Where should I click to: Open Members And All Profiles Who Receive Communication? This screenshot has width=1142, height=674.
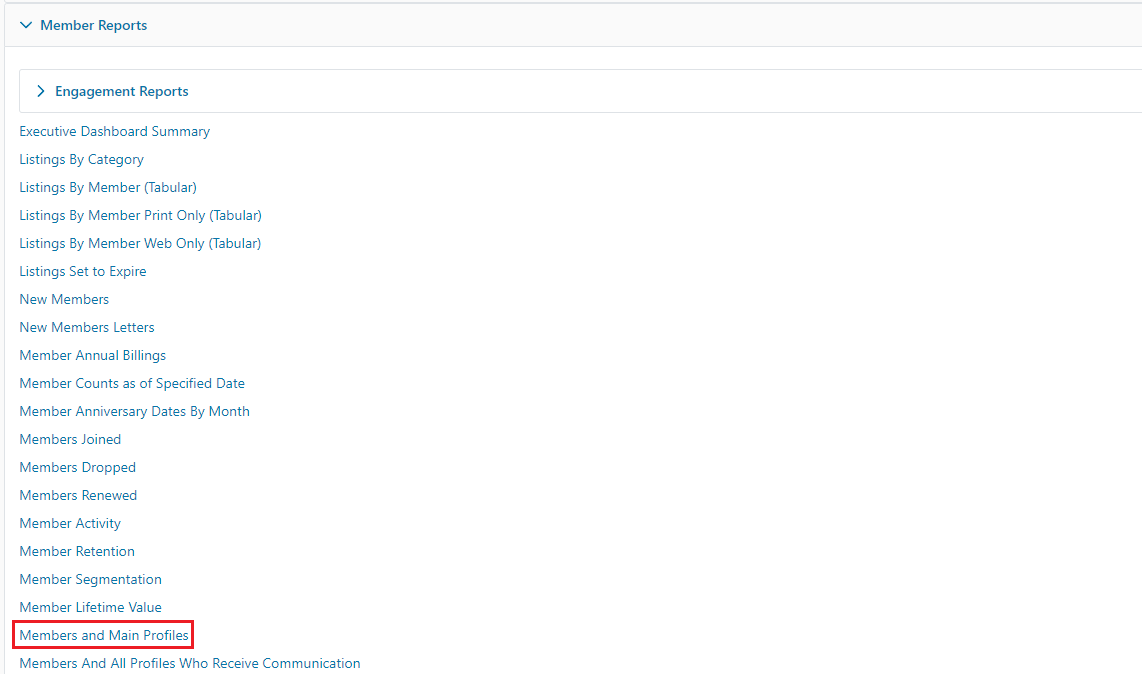(x=189, y=663)
